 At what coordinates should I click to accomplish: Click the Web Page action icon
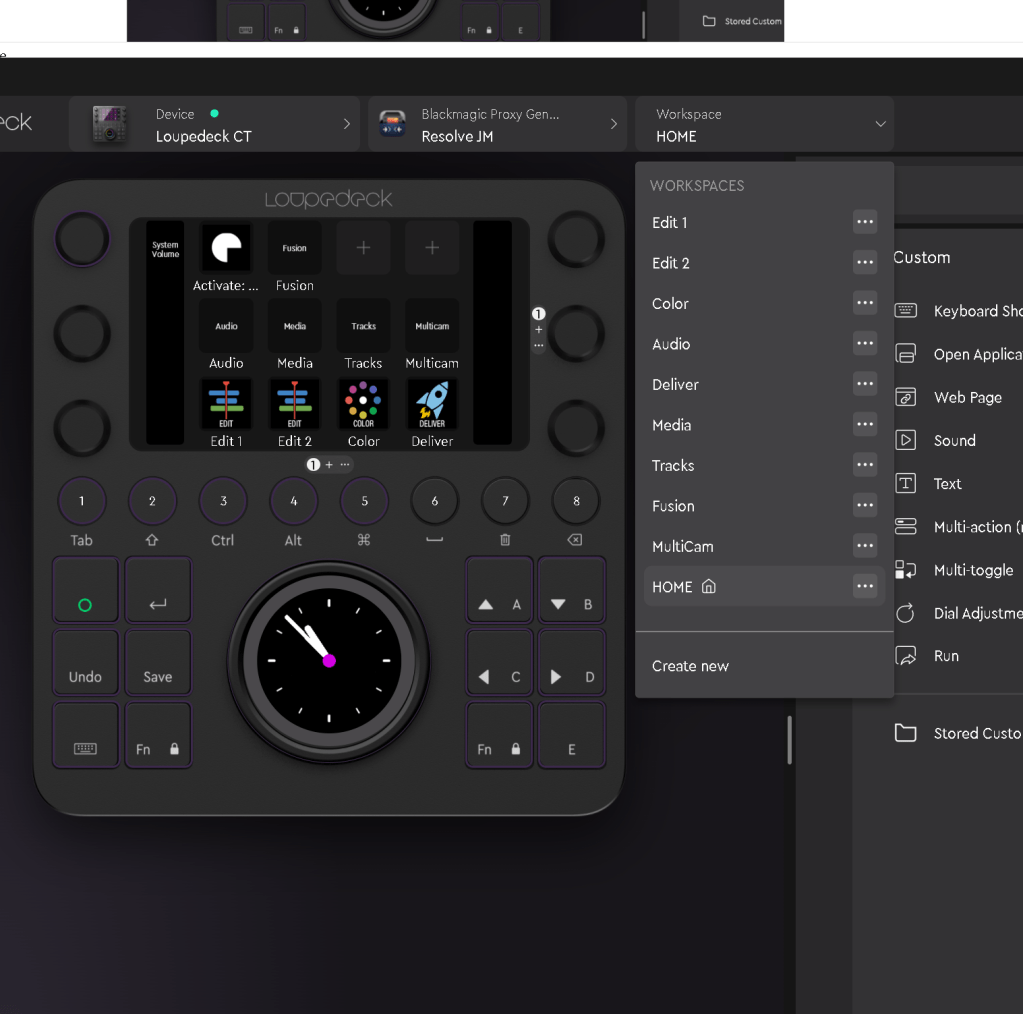905,397
